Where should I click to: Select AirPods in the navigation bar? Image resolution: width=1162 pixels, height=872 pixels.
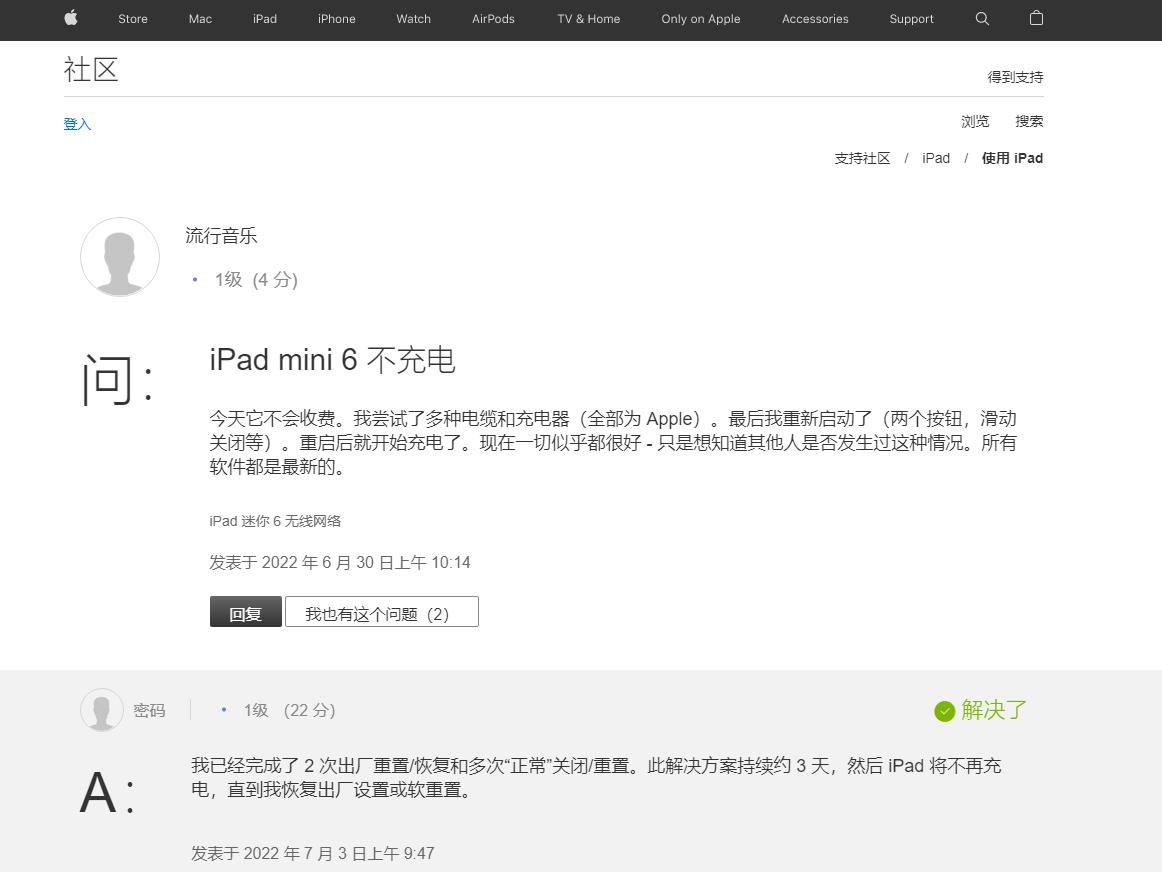(x=492, y=19)
